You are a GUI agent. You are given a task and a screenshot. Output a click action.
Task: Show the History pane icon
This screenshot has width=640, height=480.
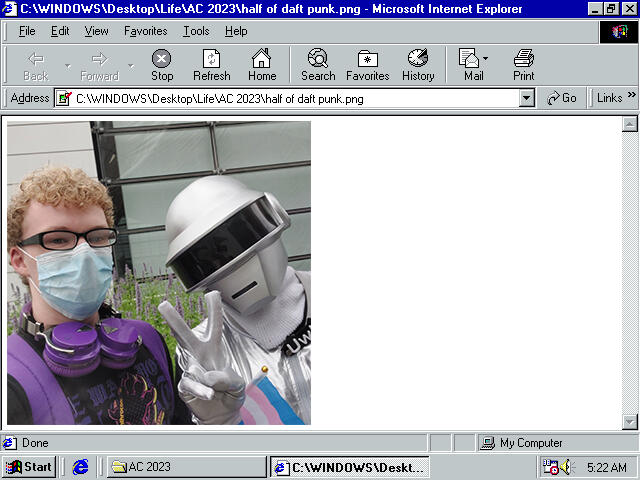[418, 59]
